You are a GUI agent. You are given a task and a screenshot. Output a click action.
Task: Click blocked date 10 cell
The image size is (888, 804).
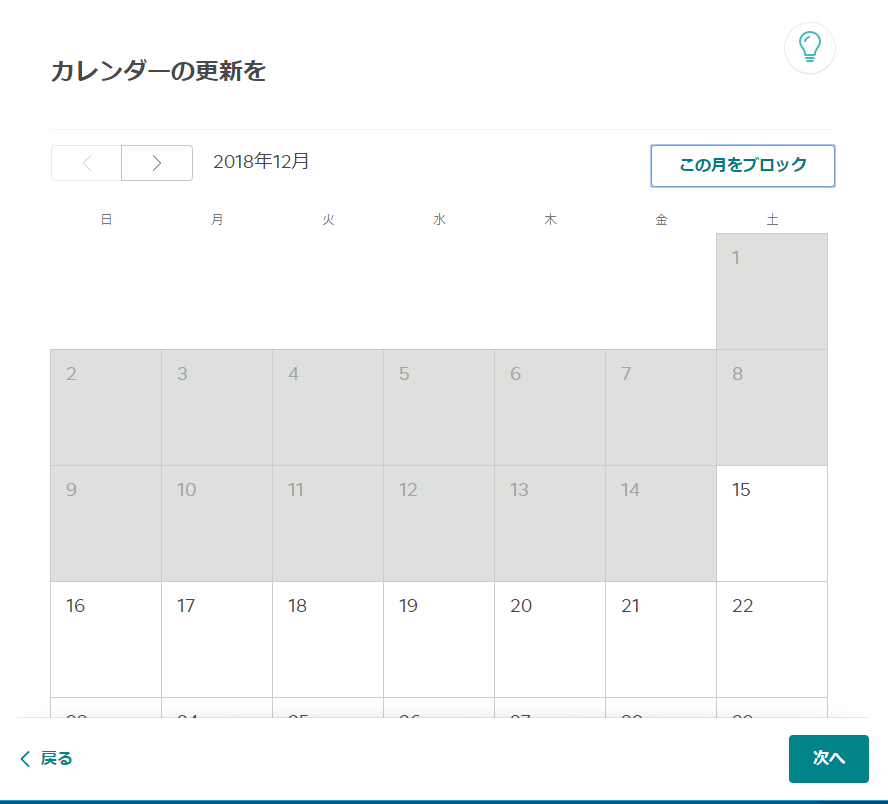pyautogui.click(x=217, y=523)
